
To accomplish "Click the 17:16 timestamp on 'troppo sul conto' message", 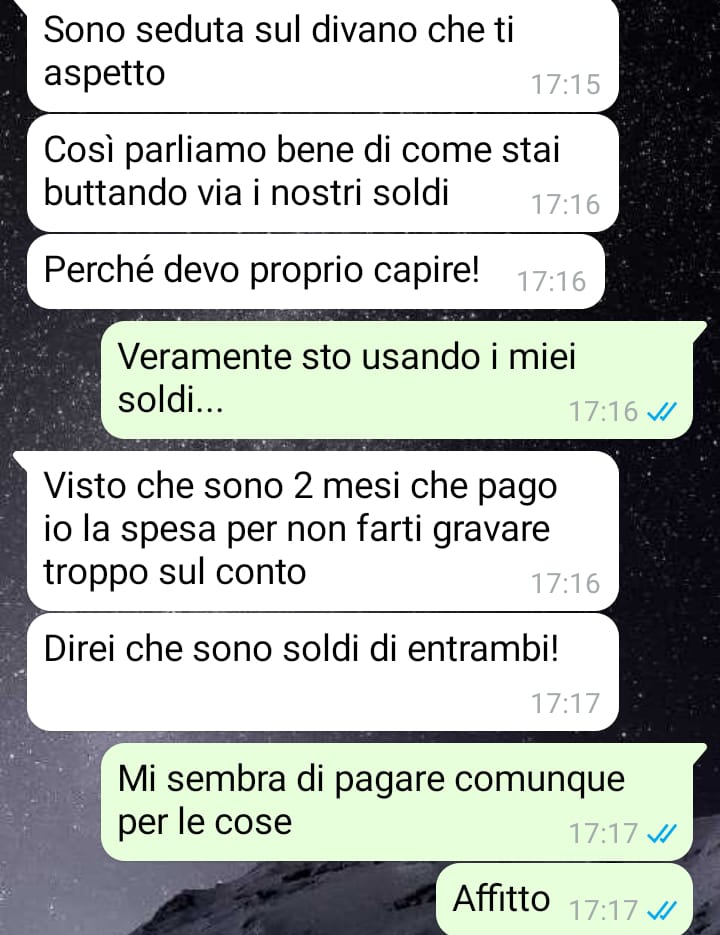I will coord(566,583).
